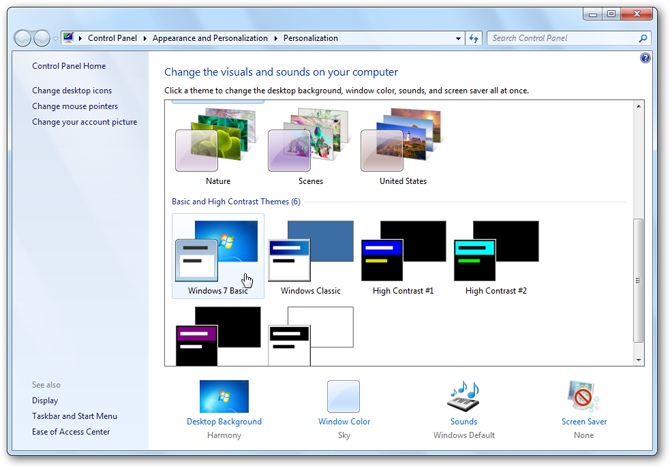This screenshot has width=670, height=468.
Task: Open Change desktop icons
Action: (72, 91)
